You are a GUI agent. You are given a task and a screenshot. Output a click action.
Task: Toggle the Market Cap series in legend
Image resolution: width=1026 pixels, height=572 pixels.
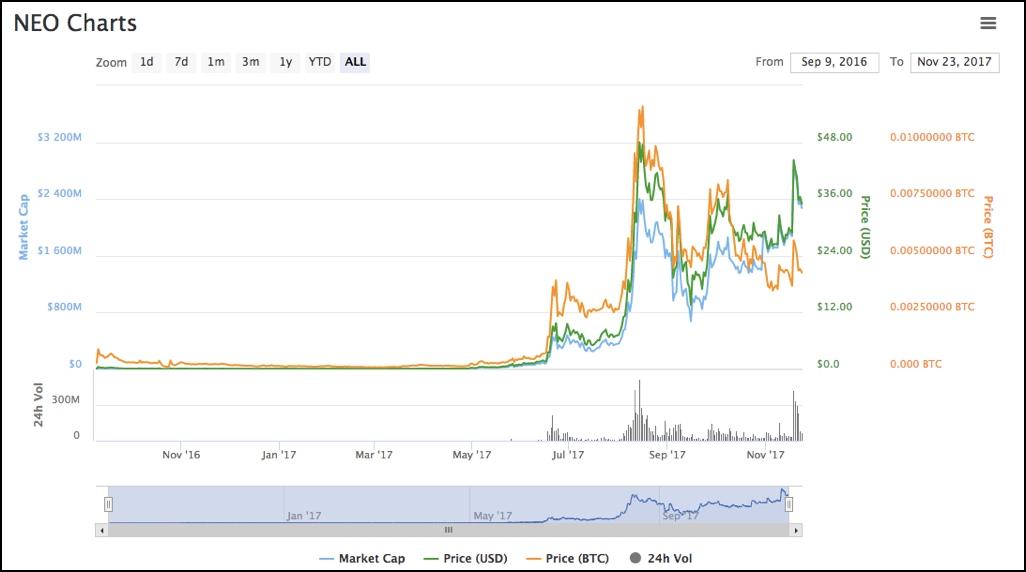pos(362,558)
